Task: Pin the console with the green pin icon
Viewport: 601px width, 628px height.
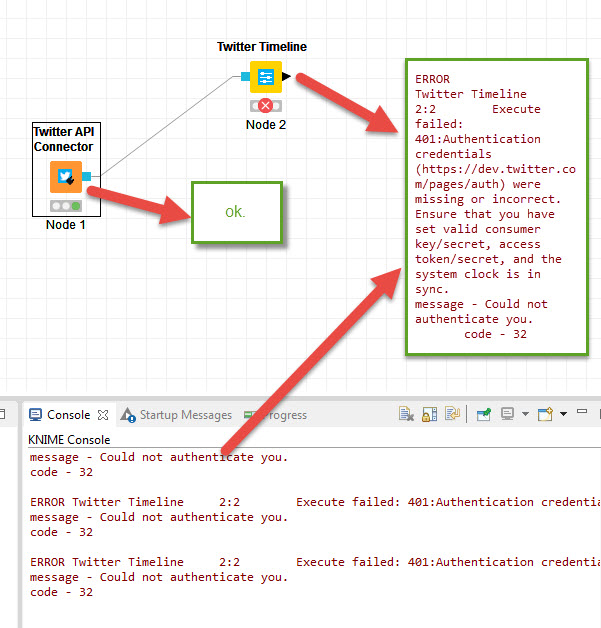Action: point(484,414)
